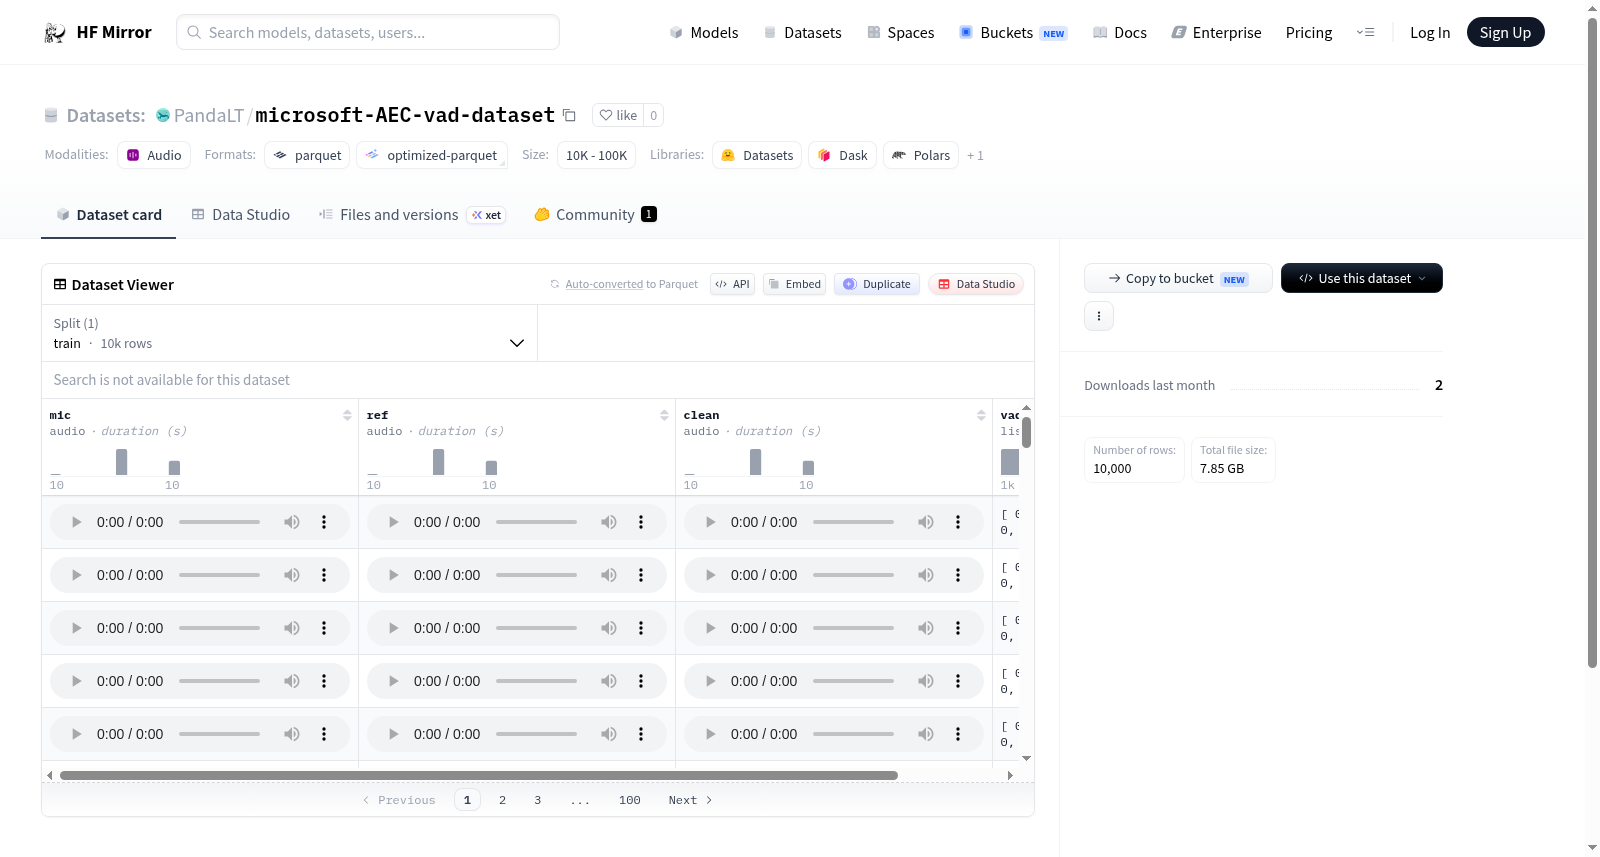Screen dimensions: 1600x857
Task: Open the more navigation menu icon
Action: (x=1365, y=33)
